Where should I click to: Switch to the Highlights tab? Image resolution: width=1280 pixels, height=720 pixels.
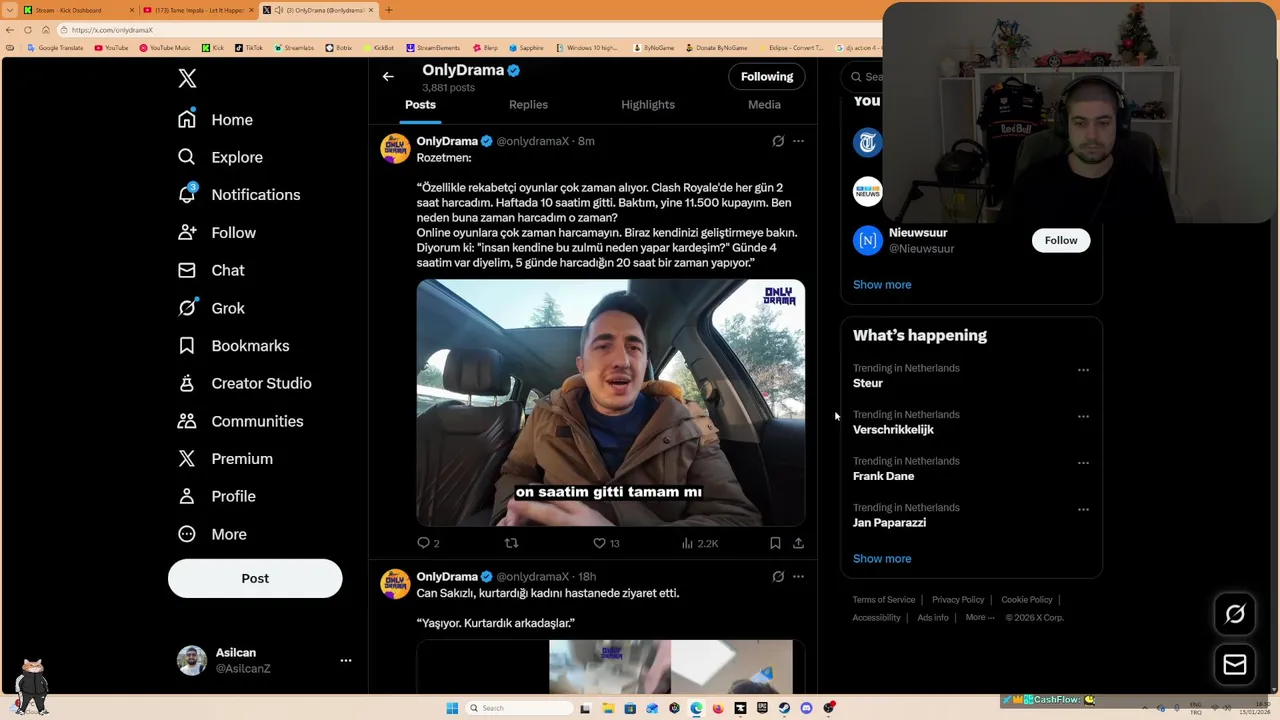click(648, 105)
